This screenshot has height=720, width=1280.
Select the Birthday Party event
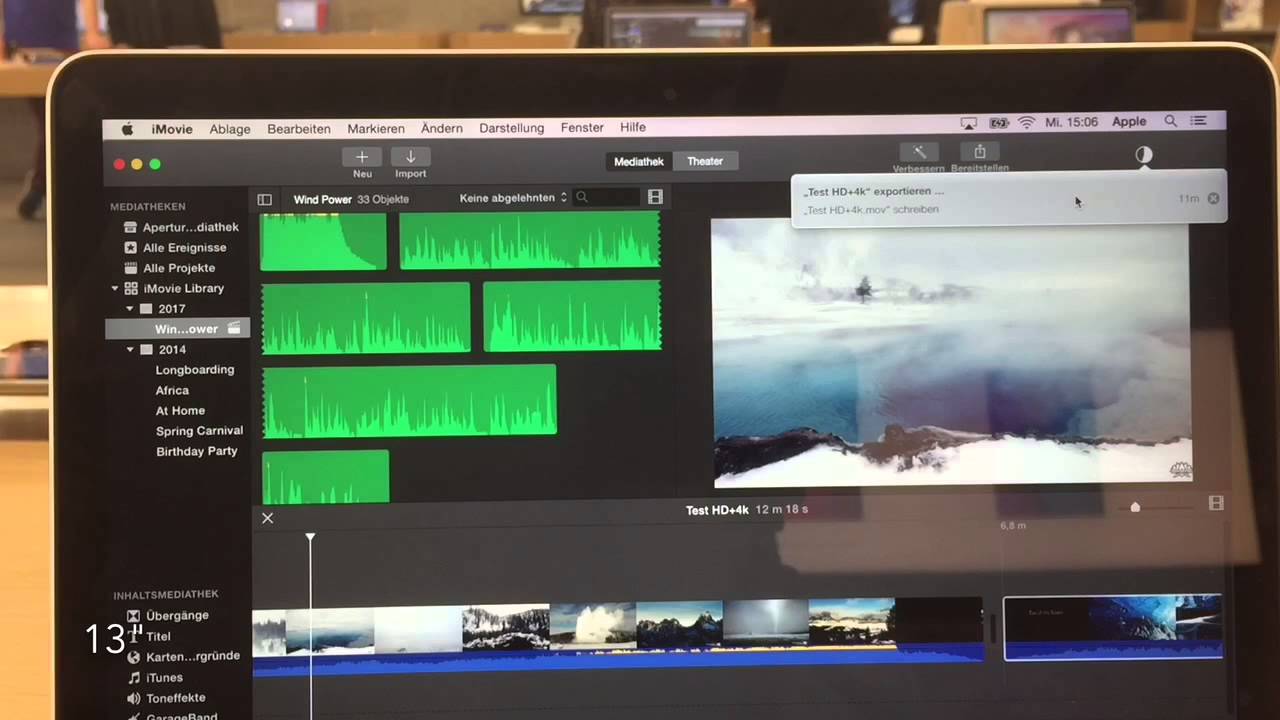[196, 451]
